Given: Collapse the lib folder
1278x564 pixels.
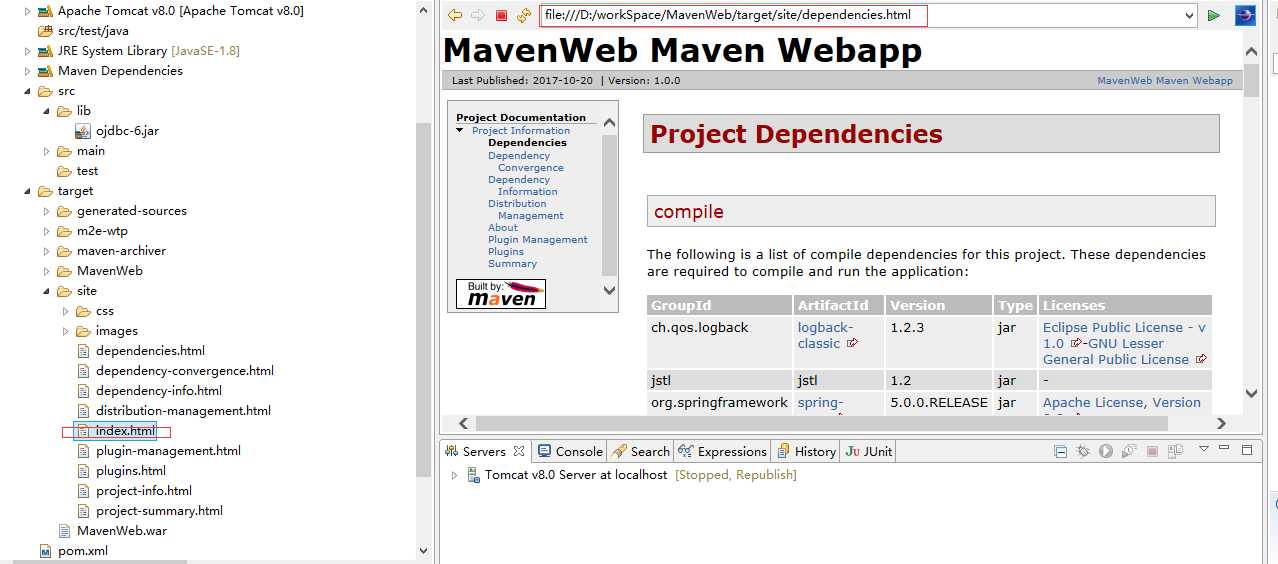Looking at the screenshot, I should (x=47, y=111).
